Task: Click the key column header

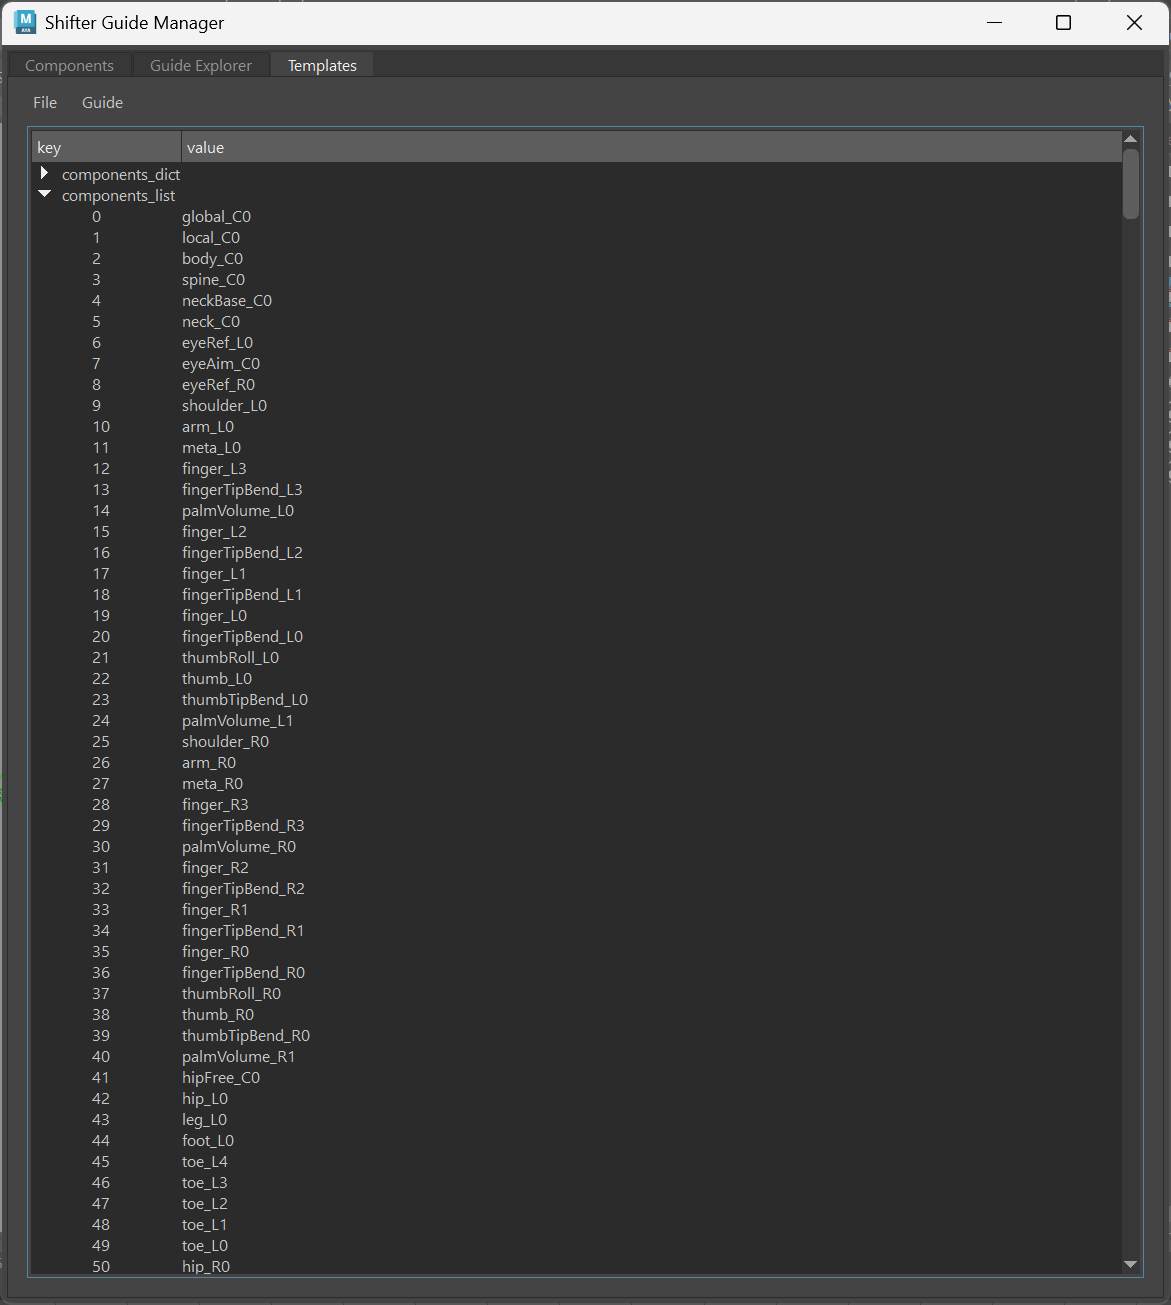Action: [x=106, y=147]
